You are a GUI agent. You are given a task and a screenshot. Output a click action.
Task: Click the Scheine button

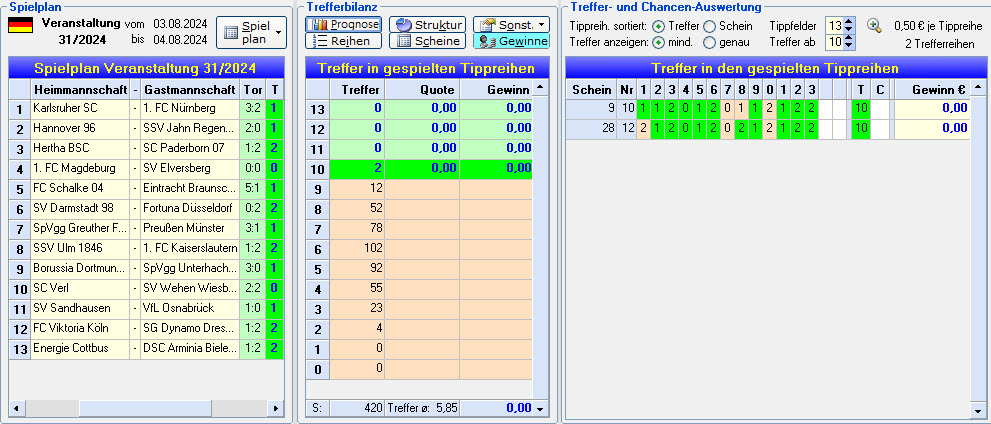[427, 41]
